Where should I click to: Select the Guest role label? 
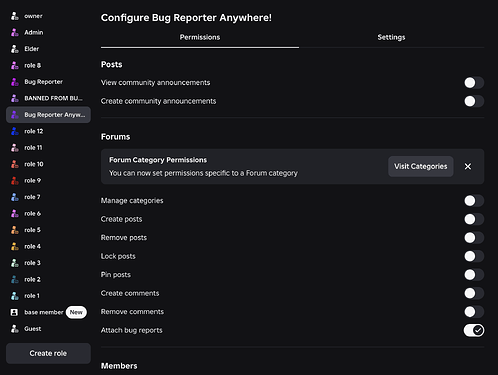click(x=33, y=329)
